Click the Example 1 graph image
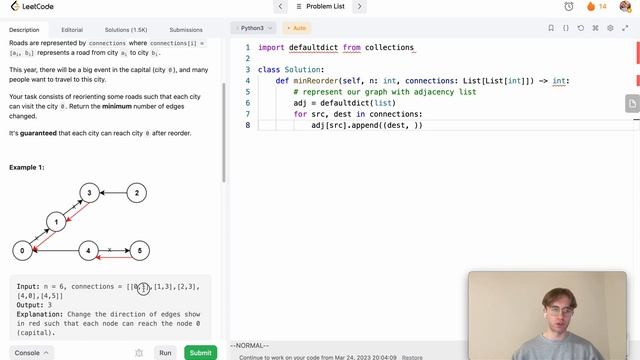640x360 pixels. pos(81,222)
